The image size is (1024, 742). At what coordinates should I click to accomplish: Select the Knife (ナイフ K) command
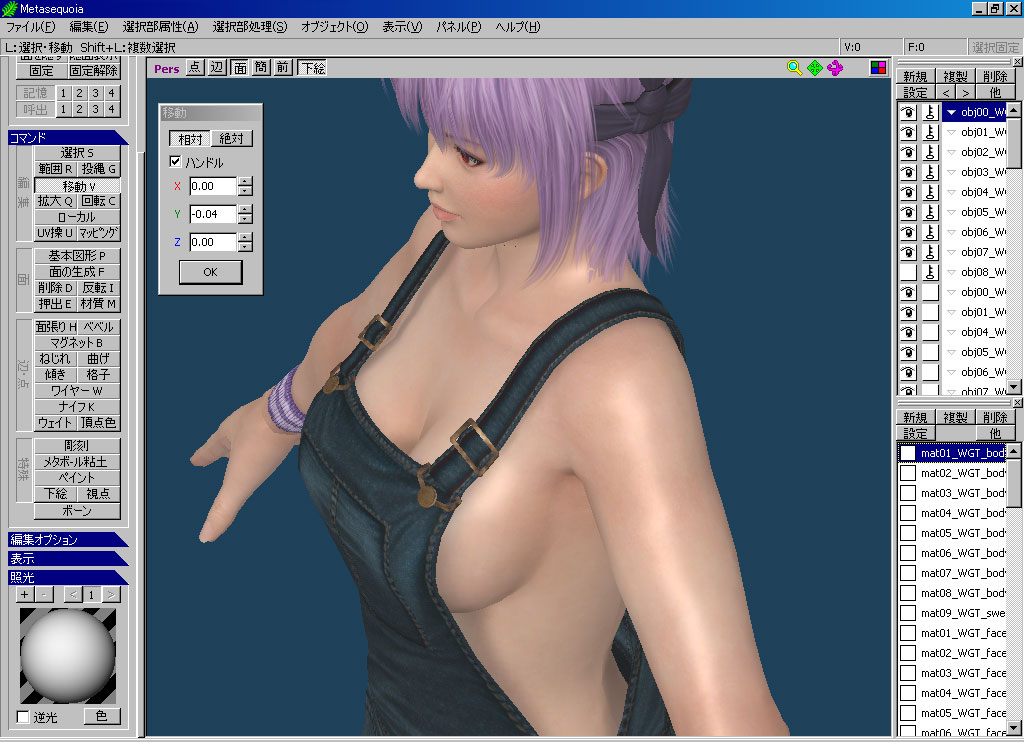[77, 406]
